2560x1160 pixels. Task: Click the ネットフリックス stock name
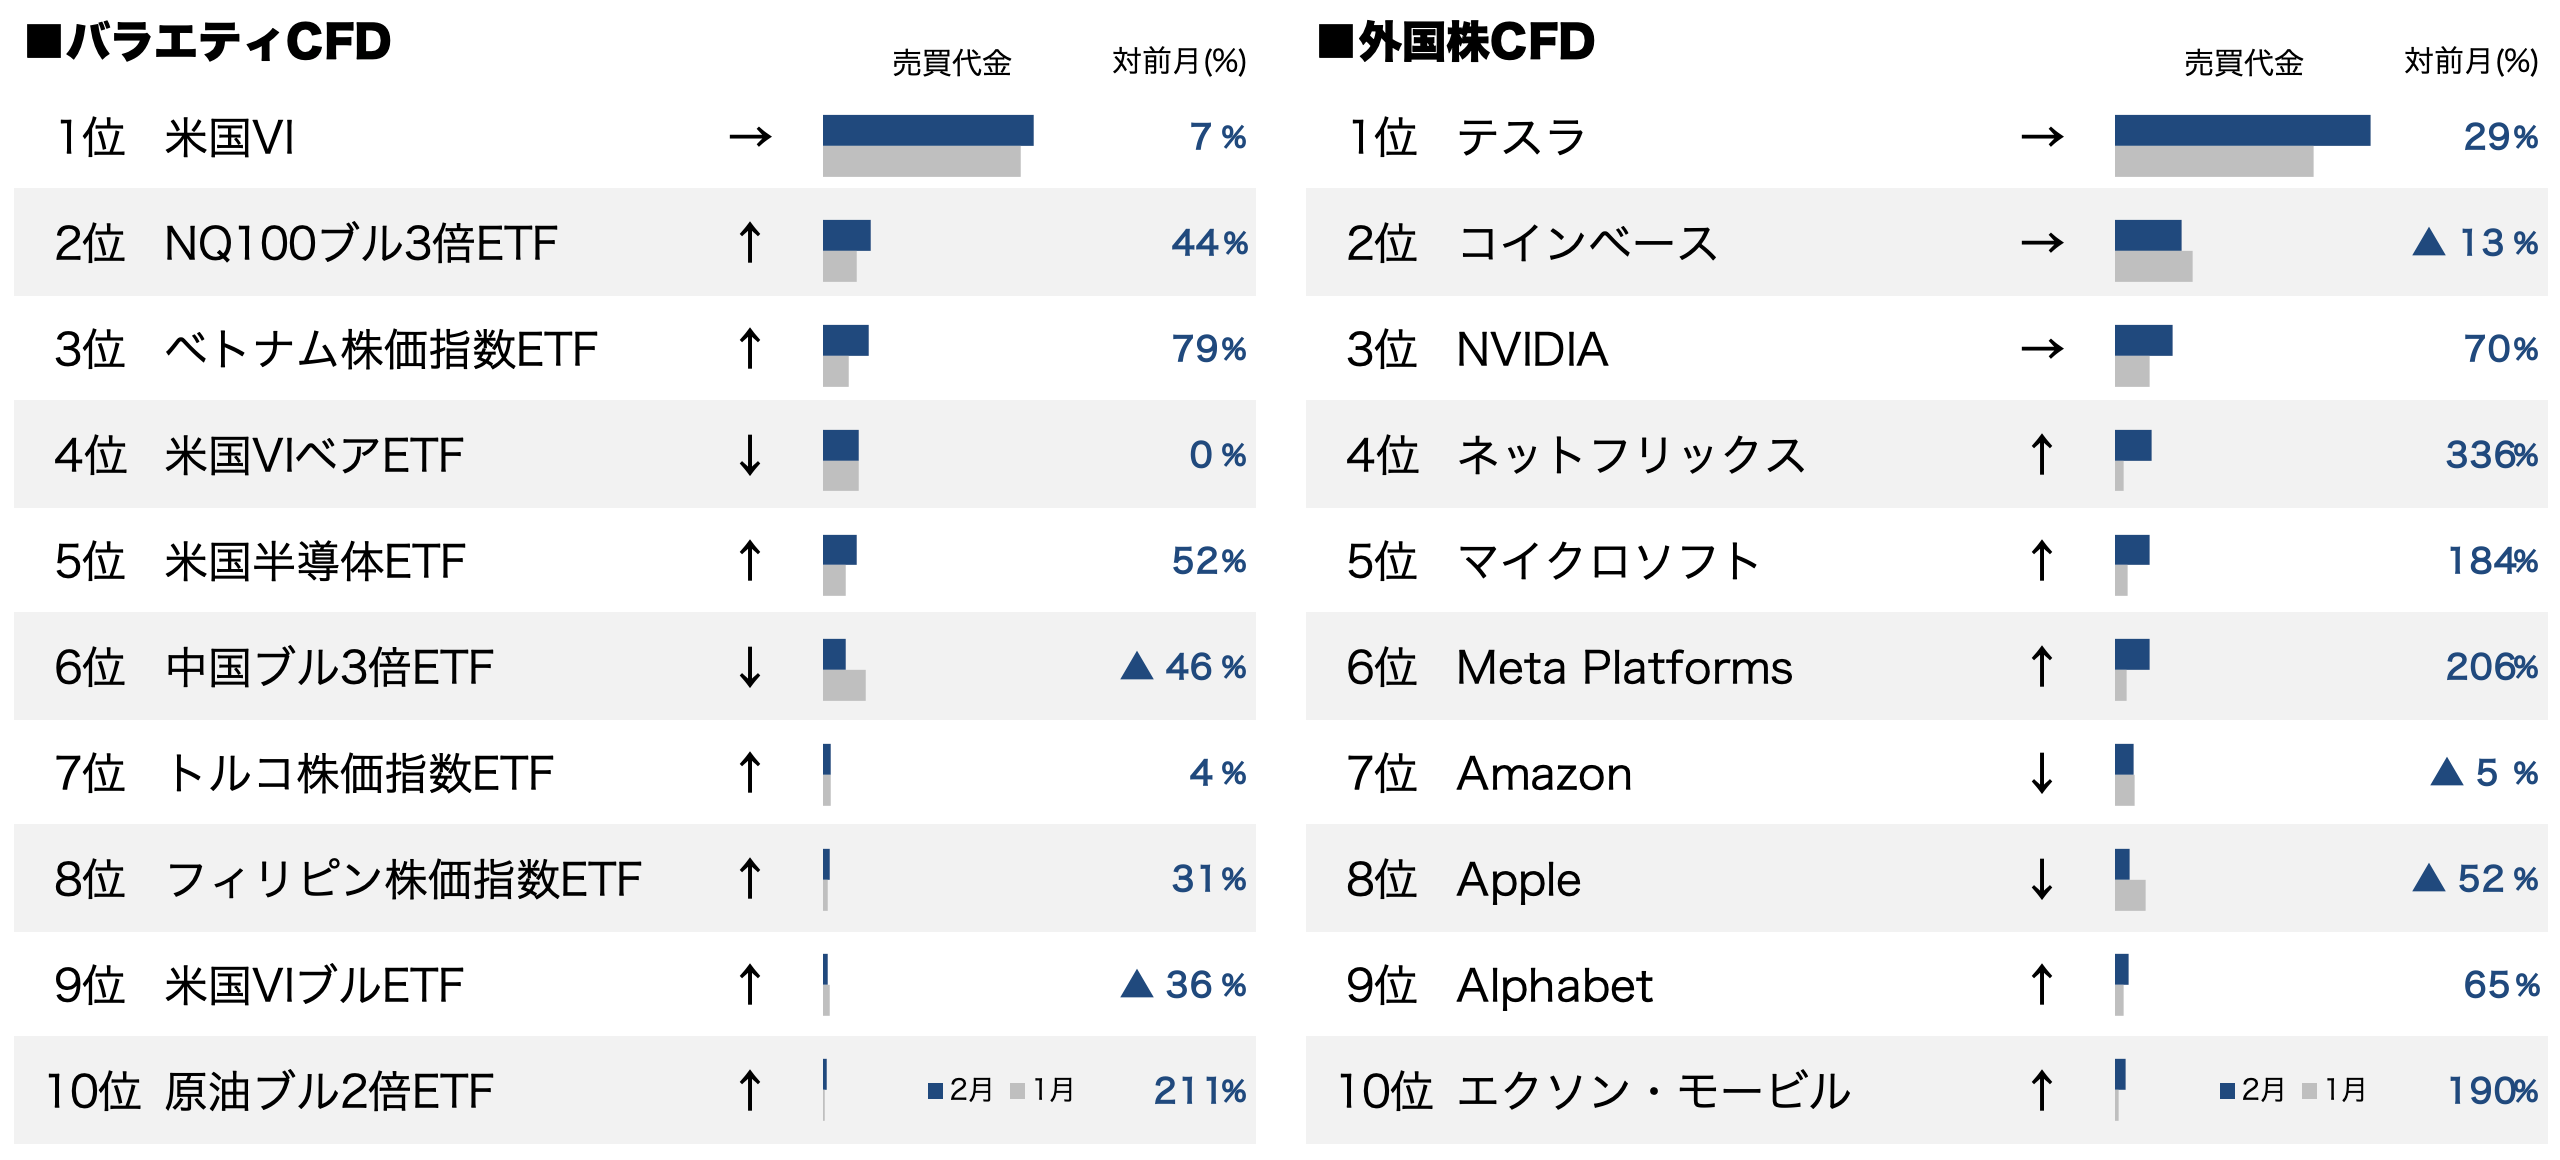[1630, 456]
